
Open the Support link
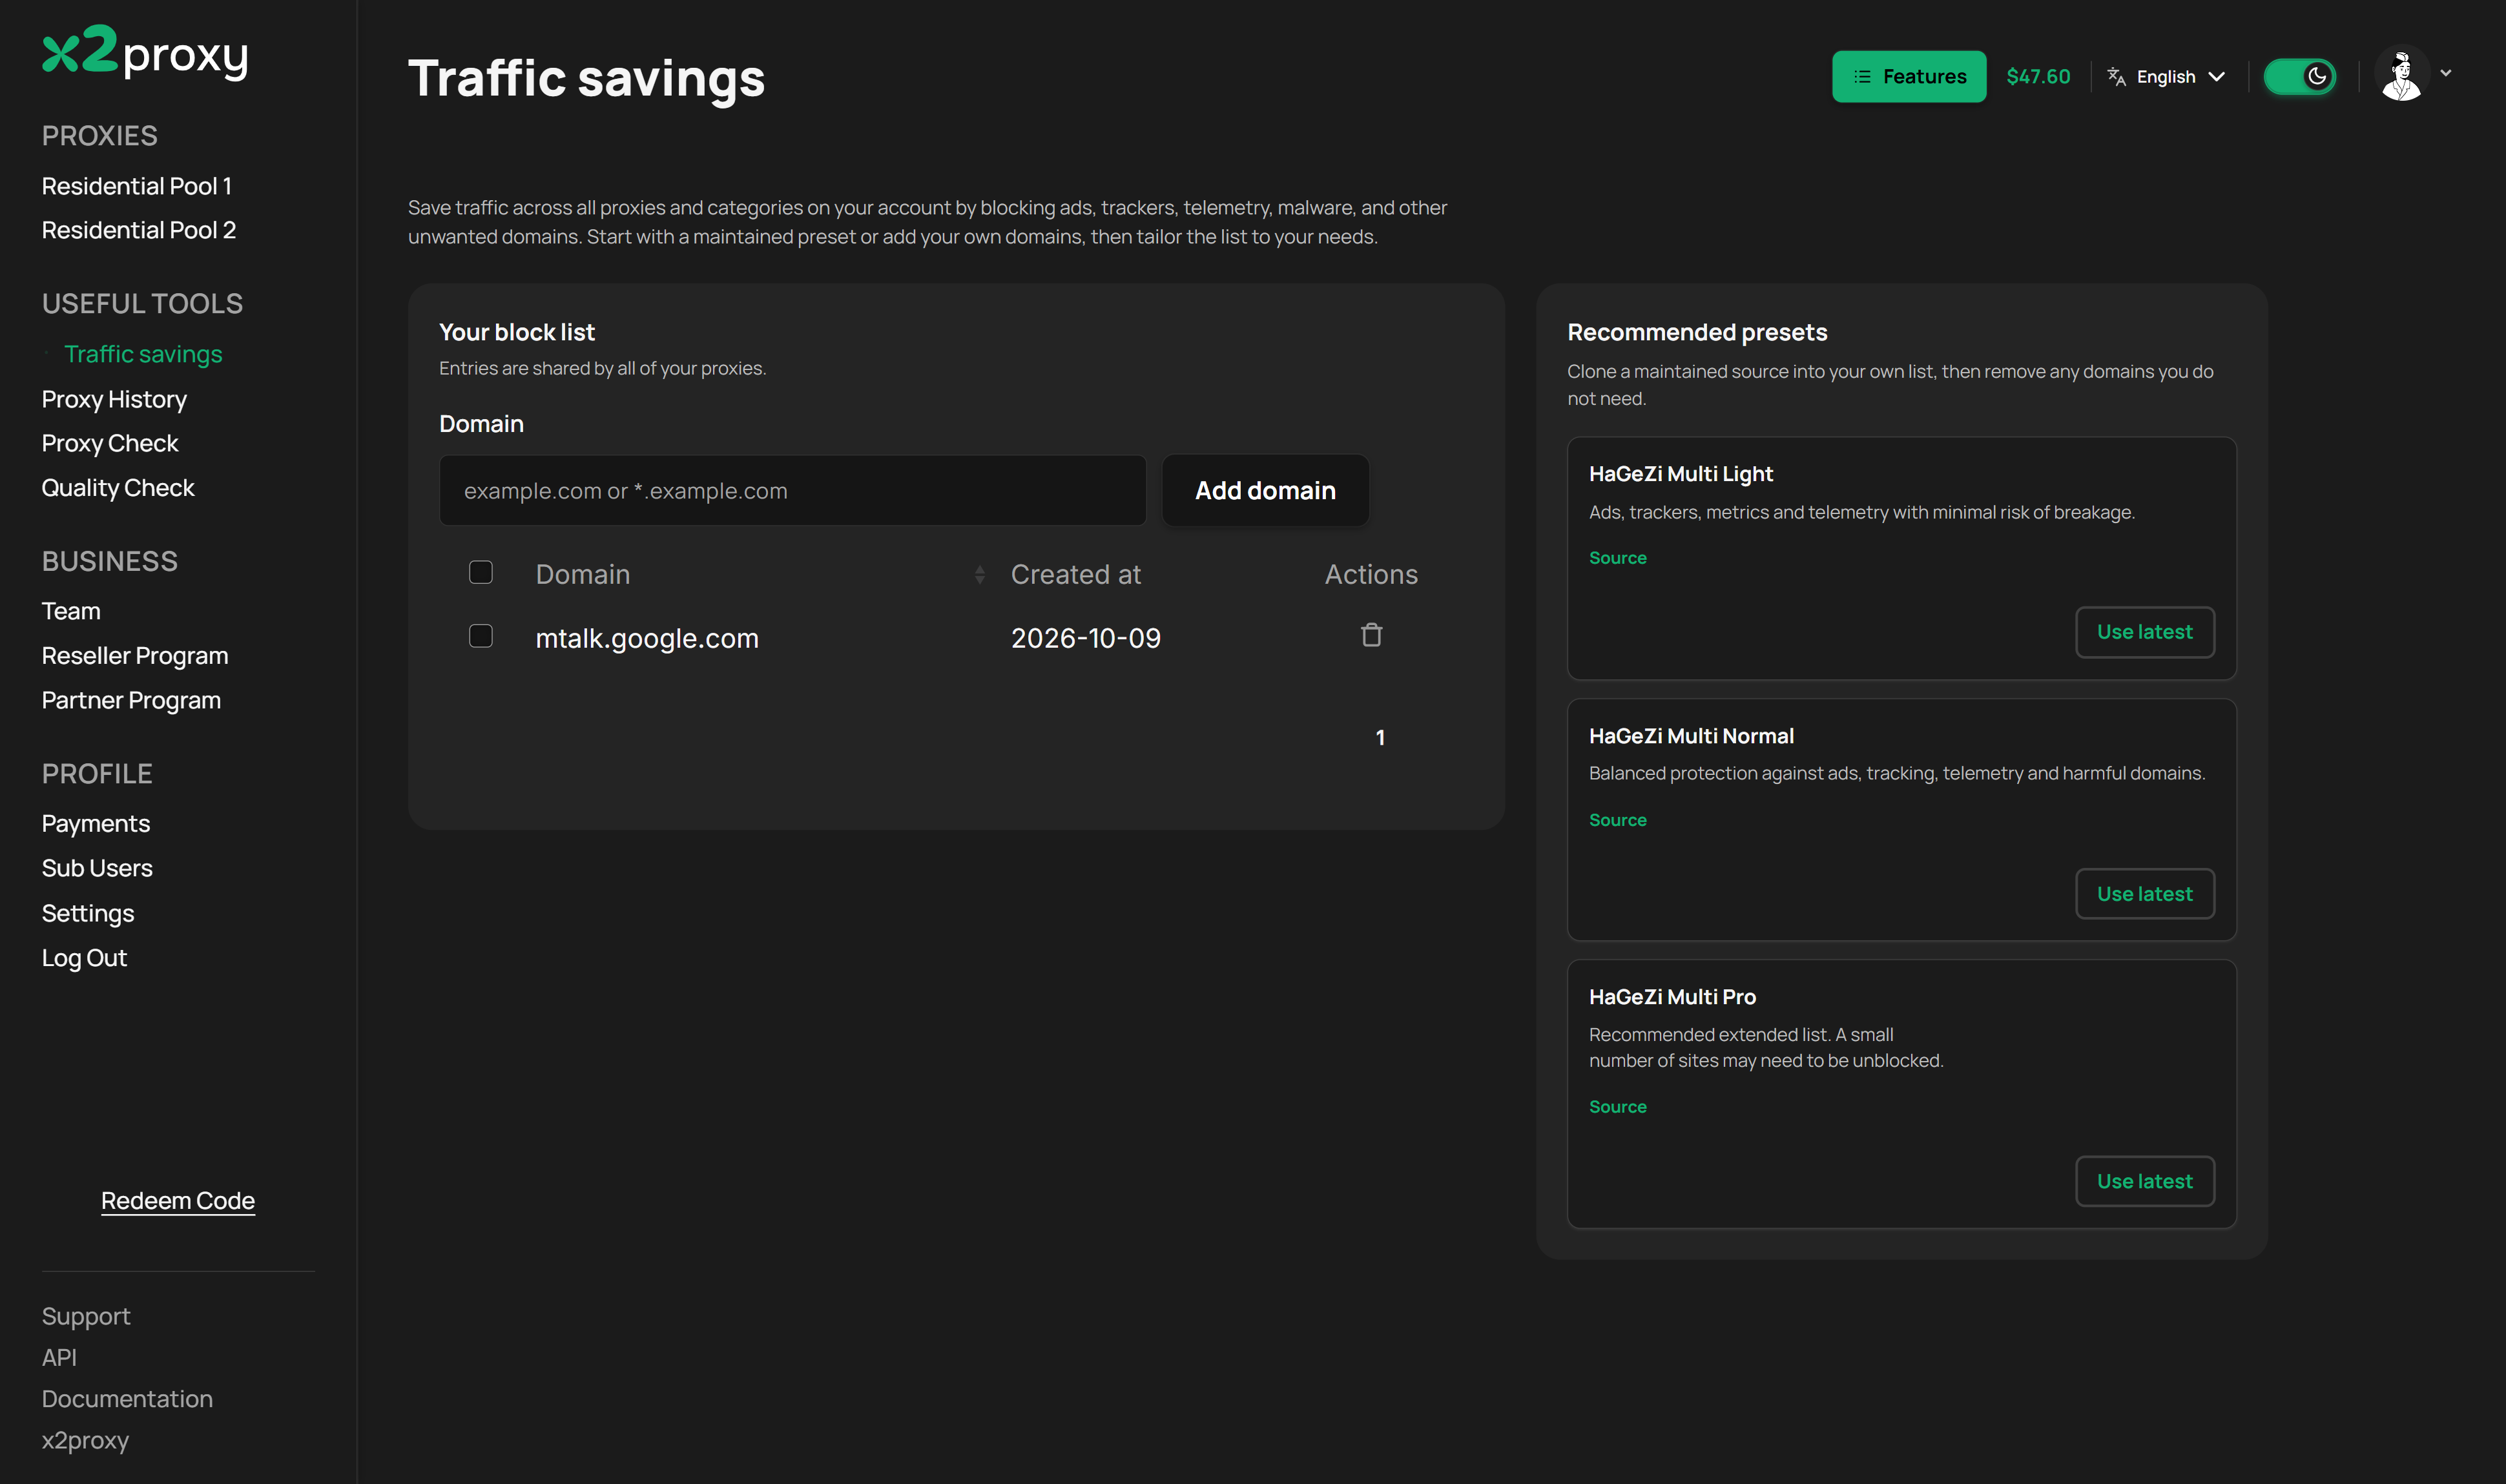point(86,1316)
